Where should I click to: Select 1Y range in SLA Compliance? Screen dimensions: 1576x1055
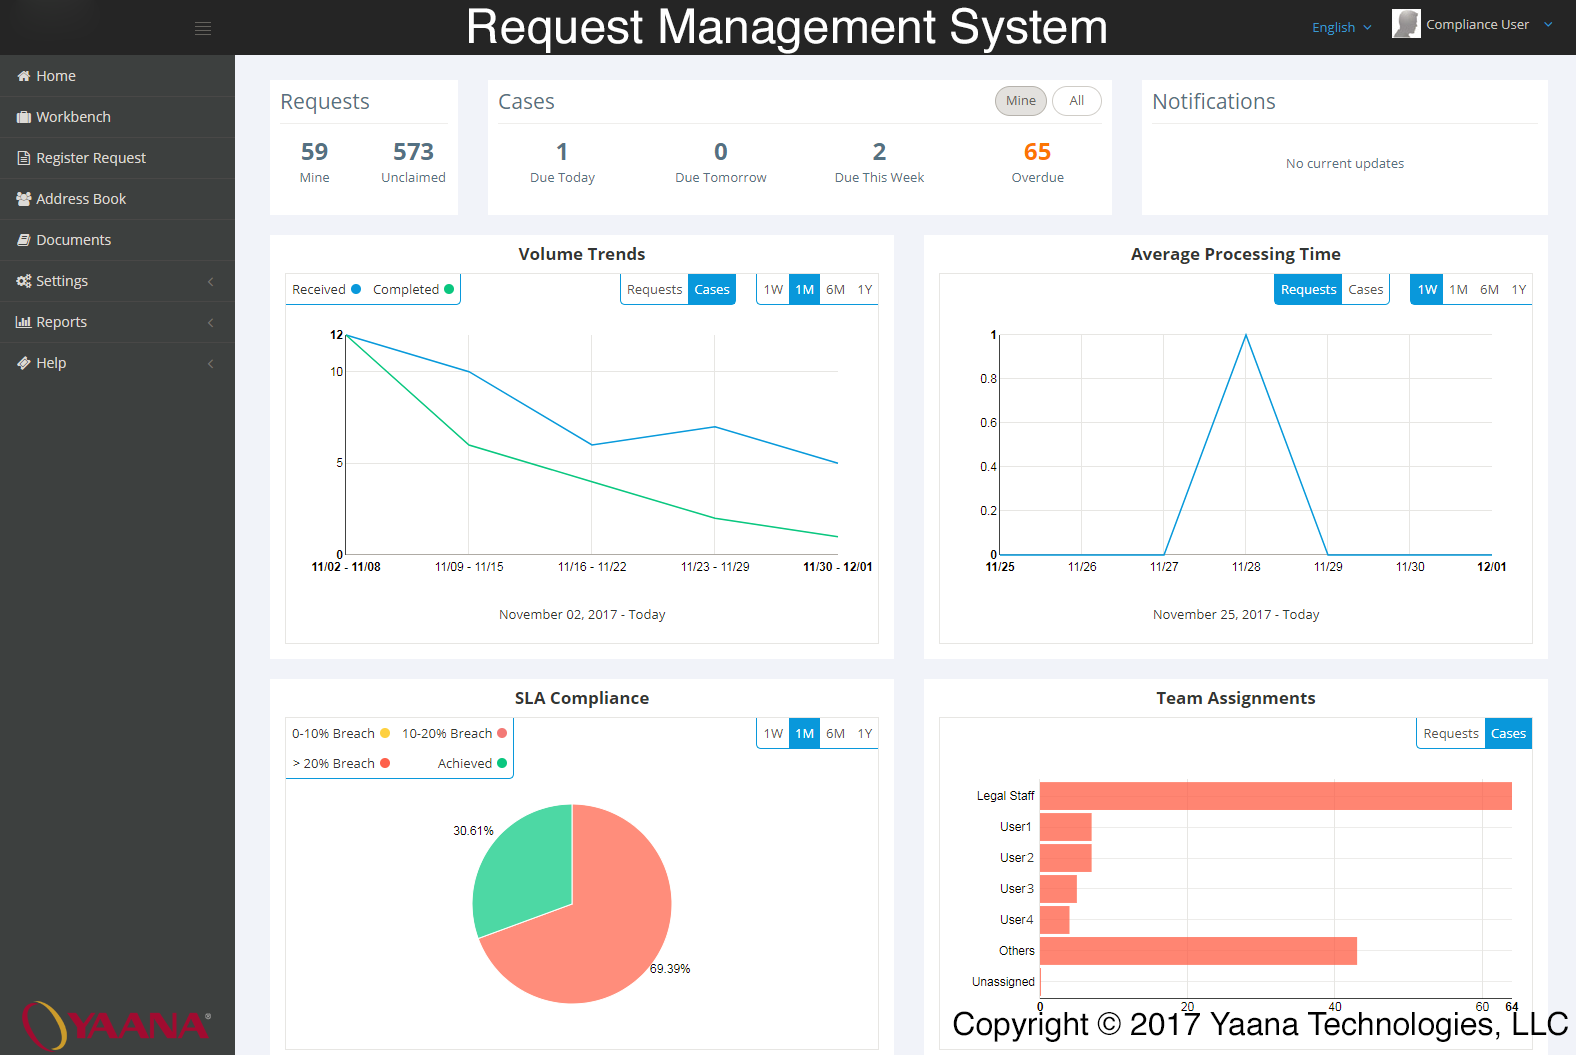865,734
